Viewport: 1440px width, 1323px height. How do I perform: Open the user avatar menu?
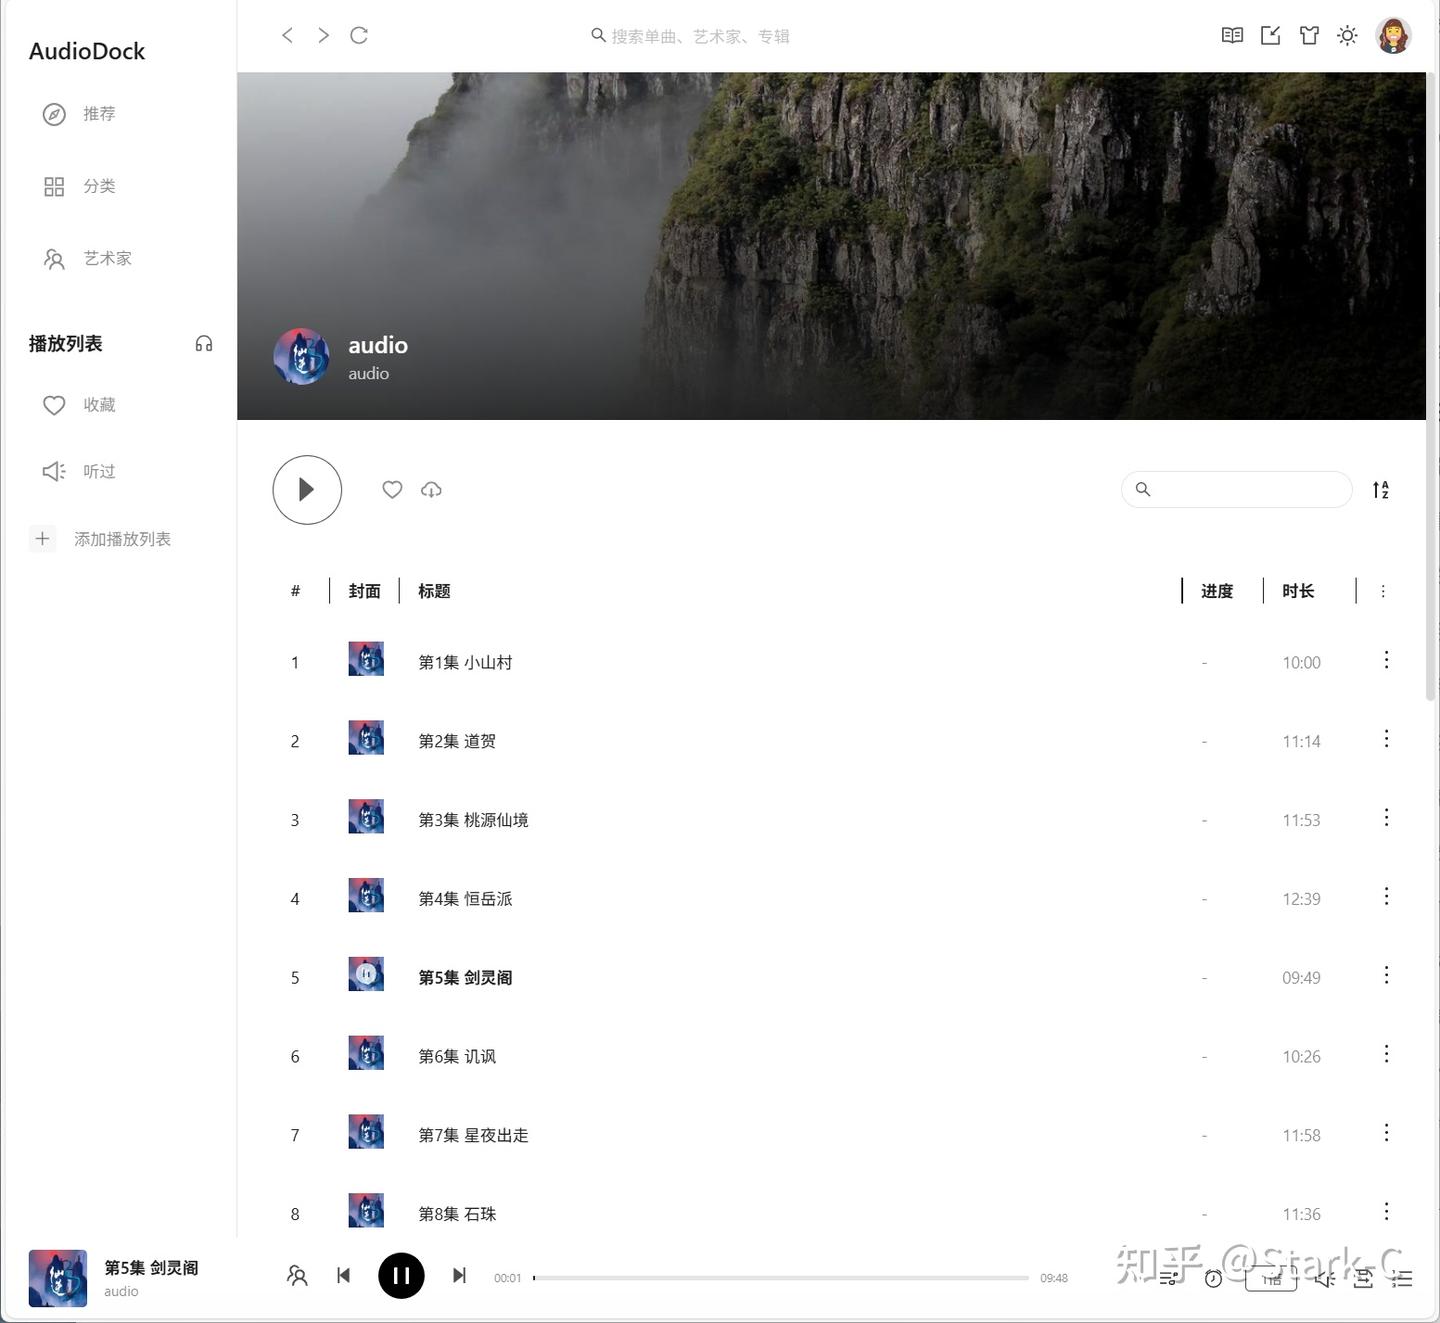1393,35
